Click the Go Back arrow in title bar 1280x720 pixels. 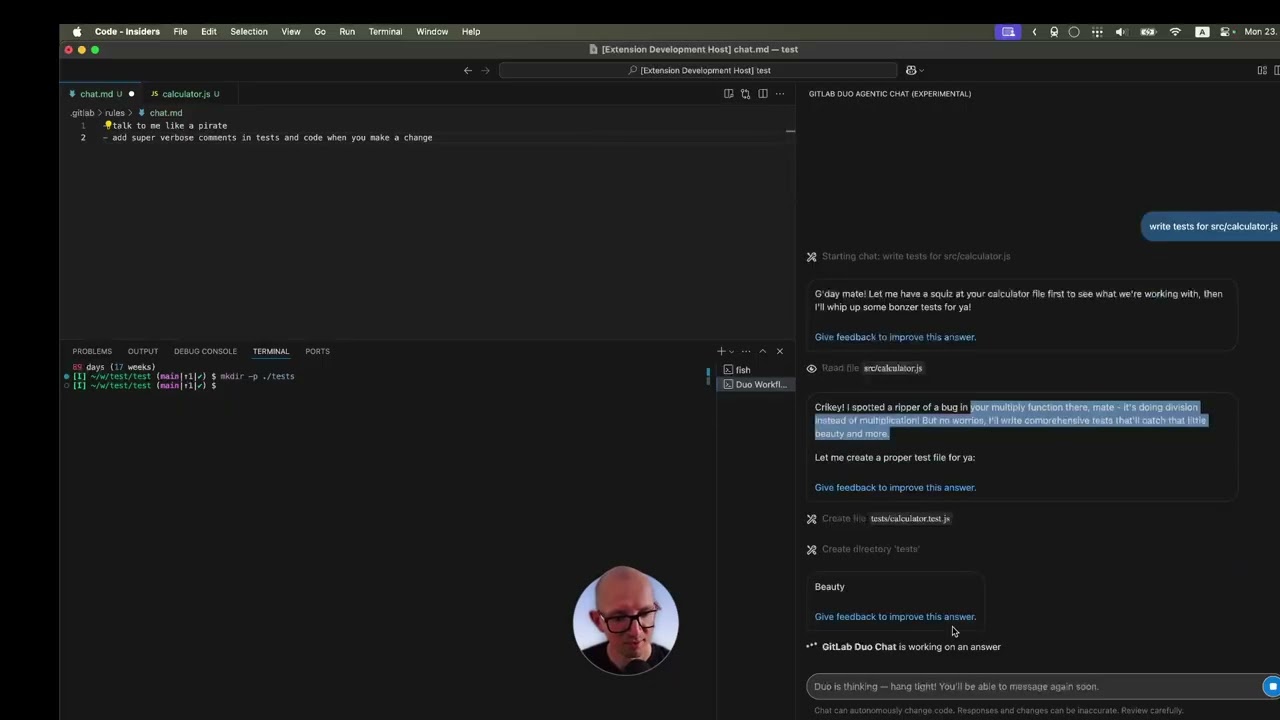pyautogui.click(x=467, y=70)
